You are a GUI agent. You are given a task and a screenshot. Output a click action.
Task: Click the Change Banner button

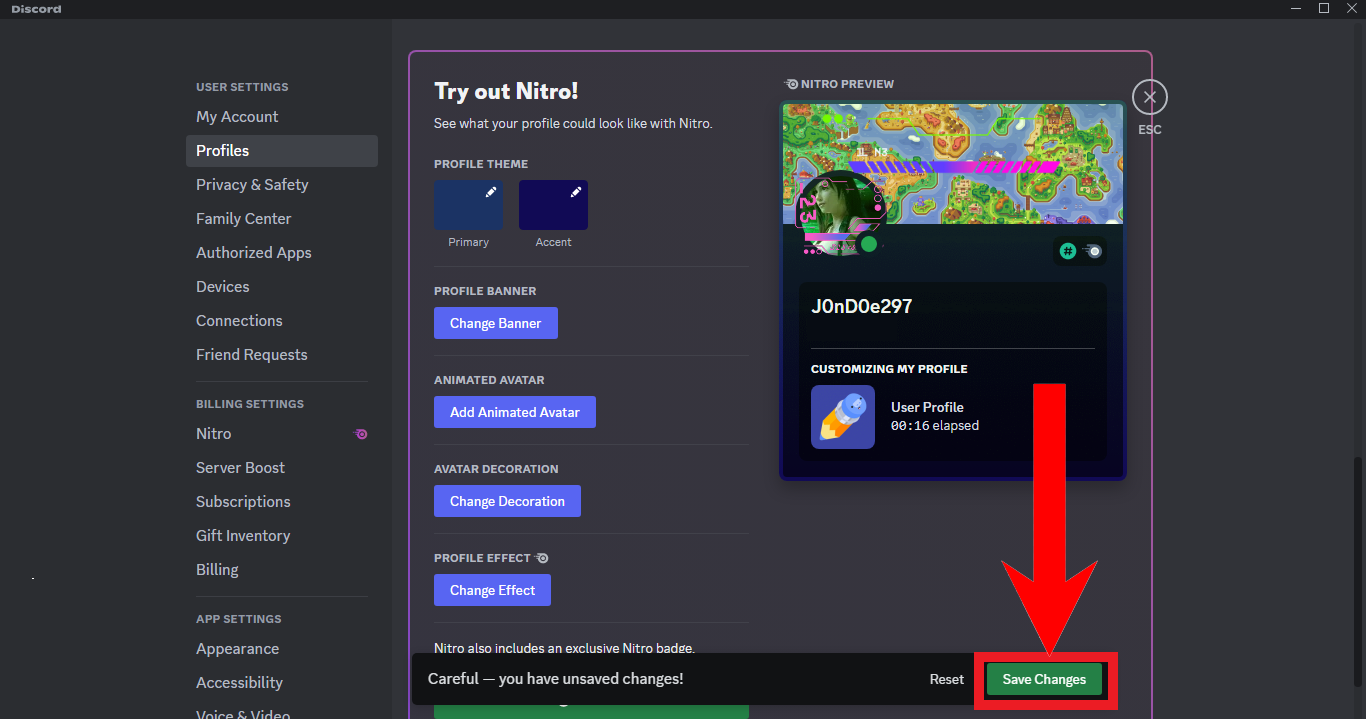[496, 323]
